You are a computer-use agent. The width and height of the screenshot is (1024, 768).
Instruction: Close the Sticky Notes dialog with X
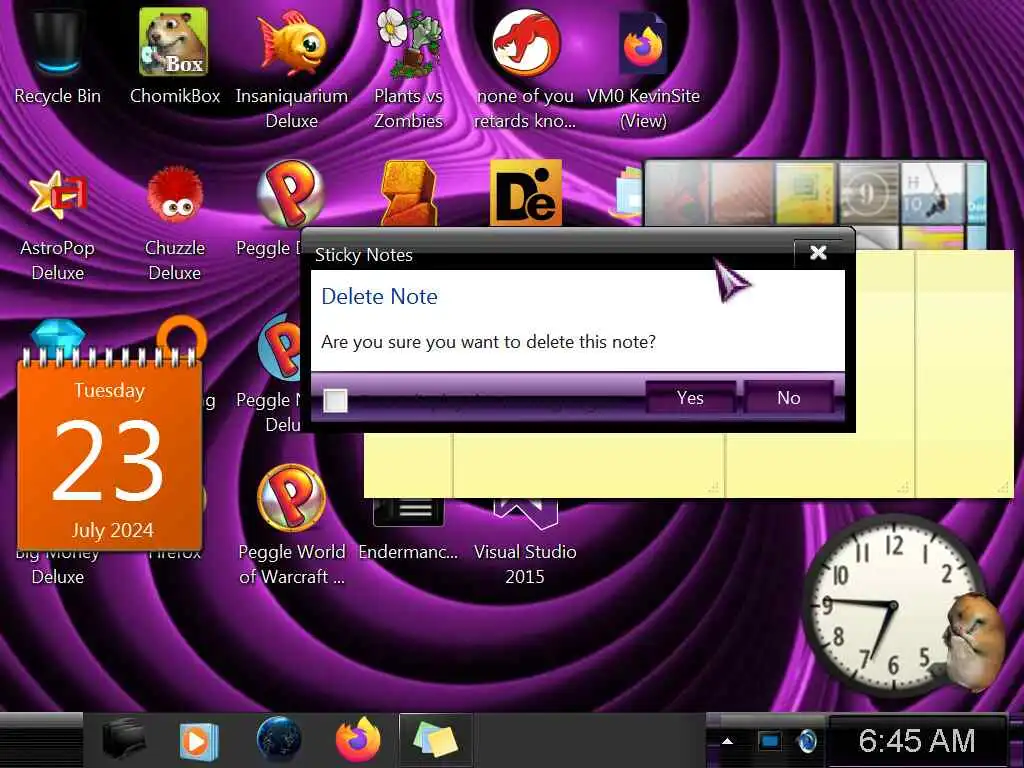(818, 253)
